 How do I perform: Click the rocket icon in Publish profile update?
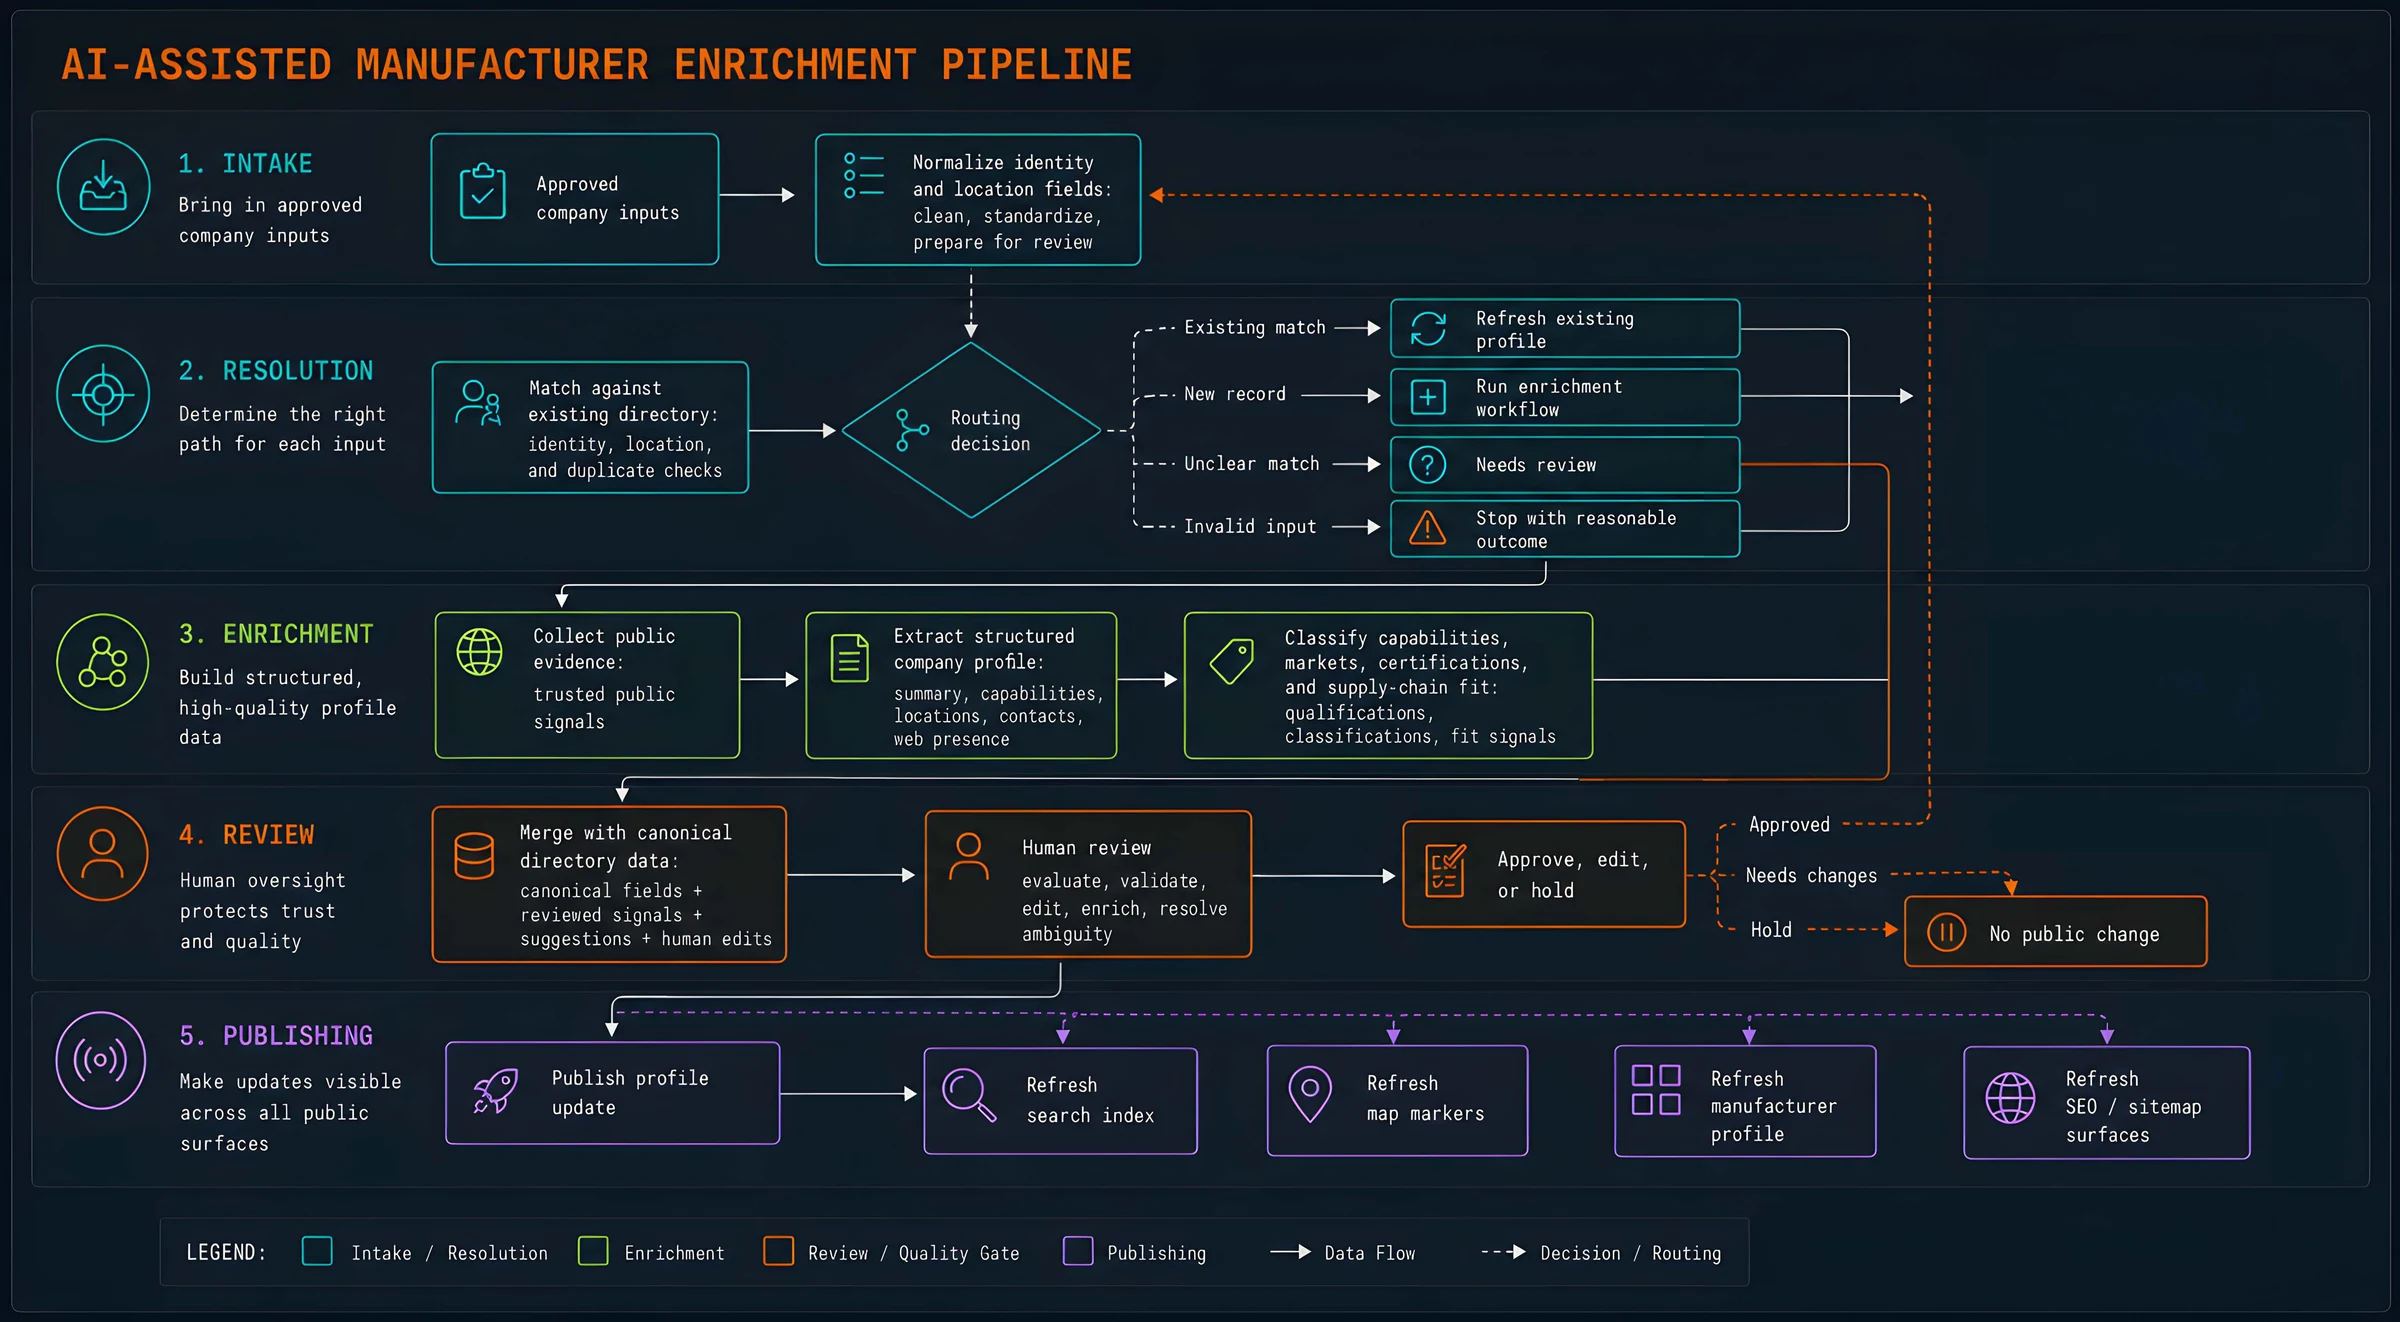point(496,1091)
